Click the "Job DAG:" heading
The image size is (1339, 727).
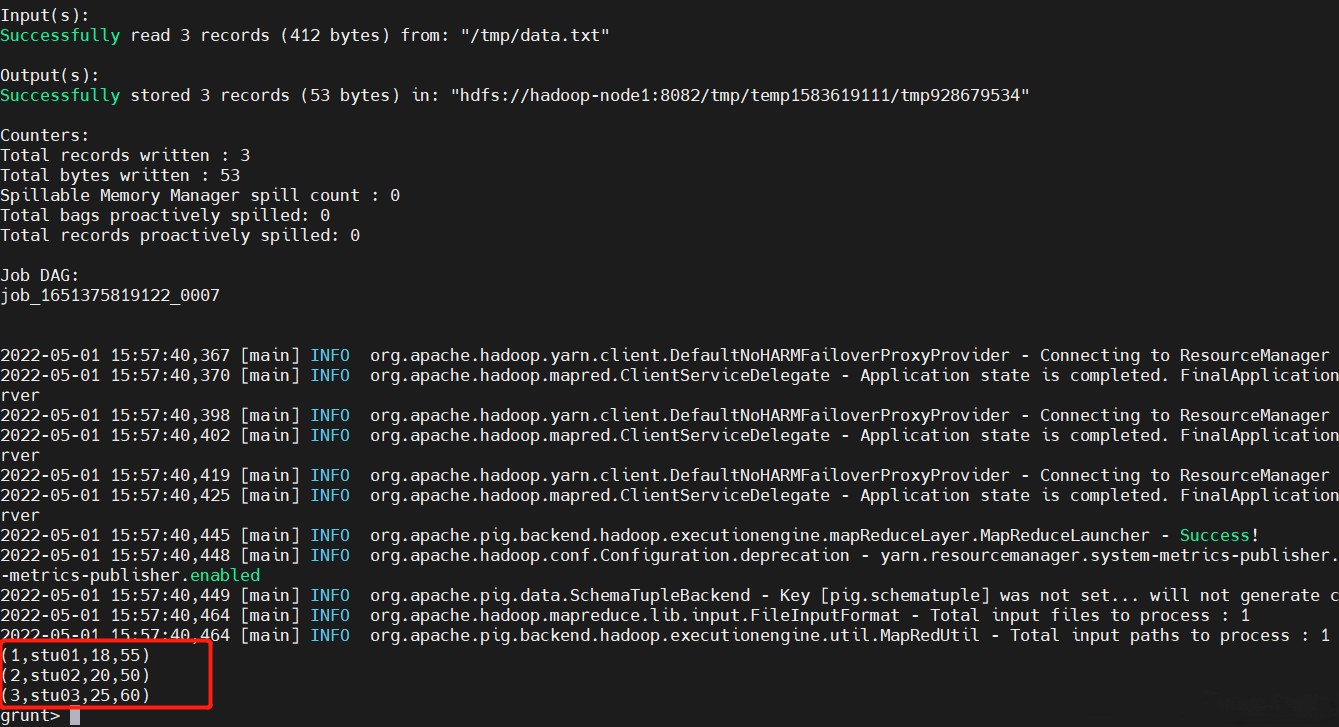(x=40, y=275)
